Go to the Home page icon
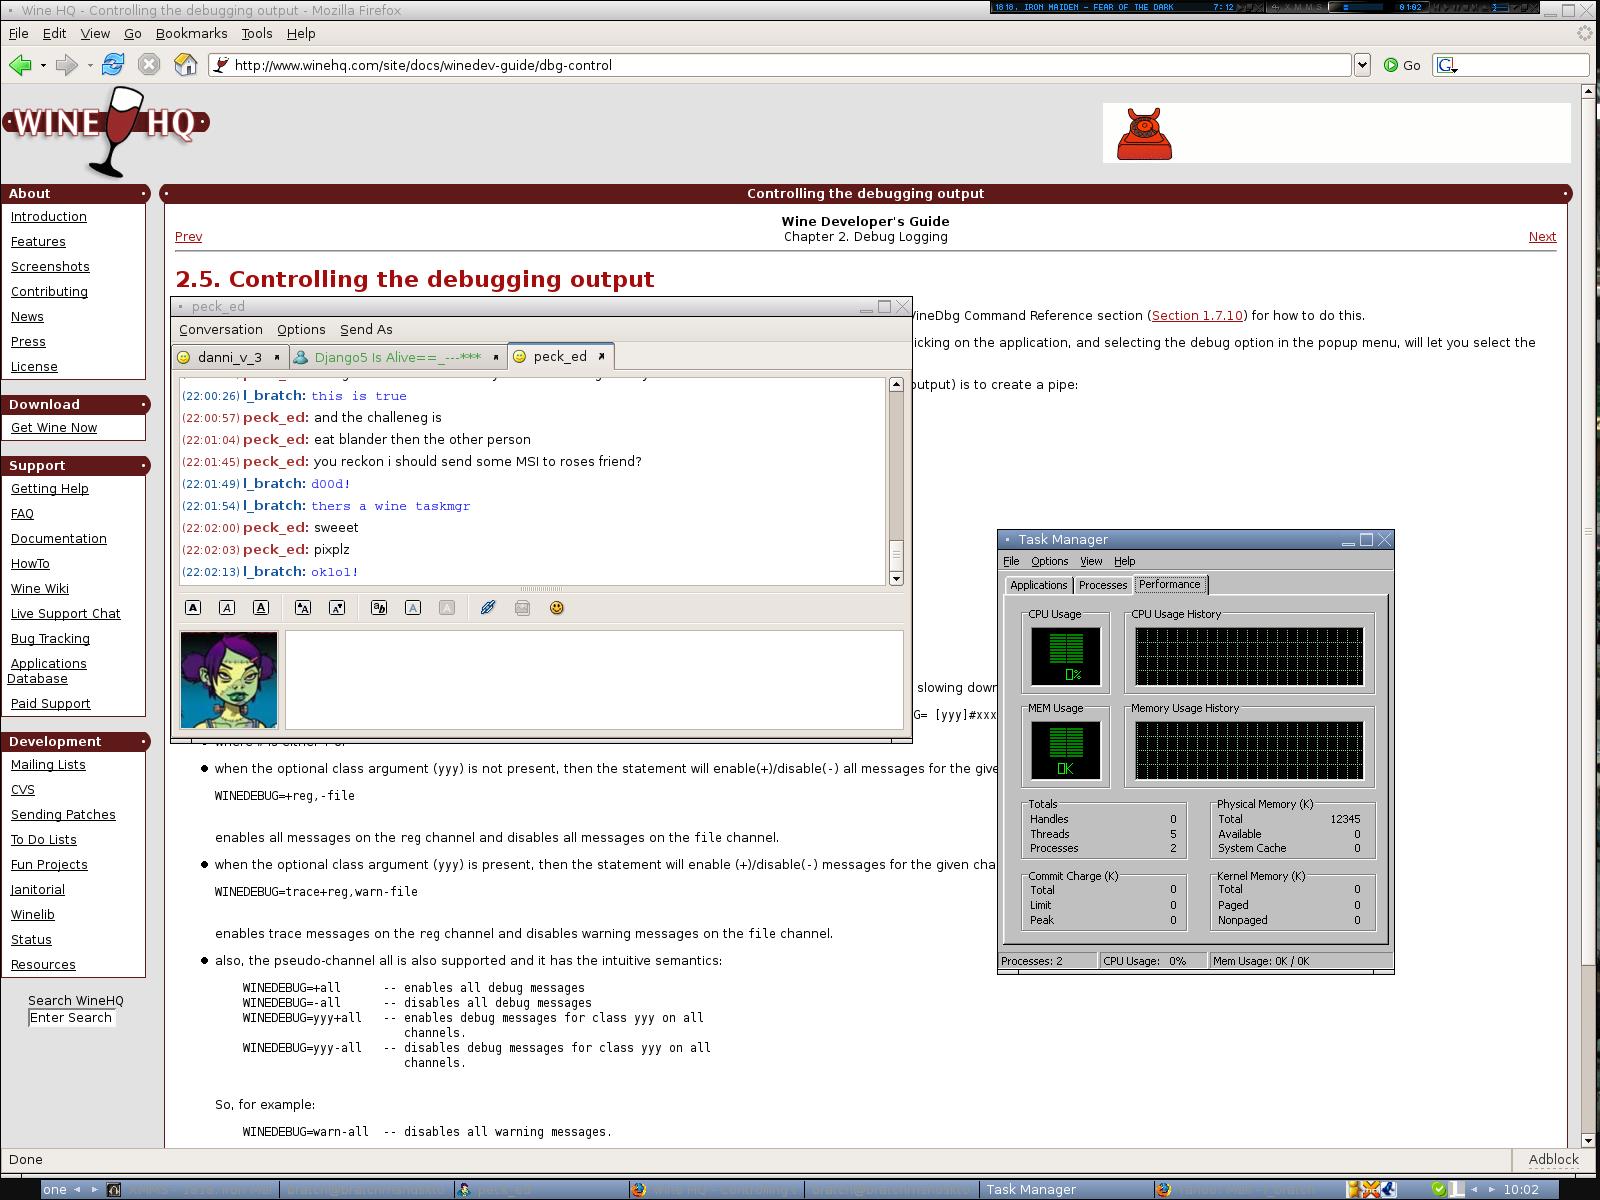1600x1200 pixels. [185, 65]
